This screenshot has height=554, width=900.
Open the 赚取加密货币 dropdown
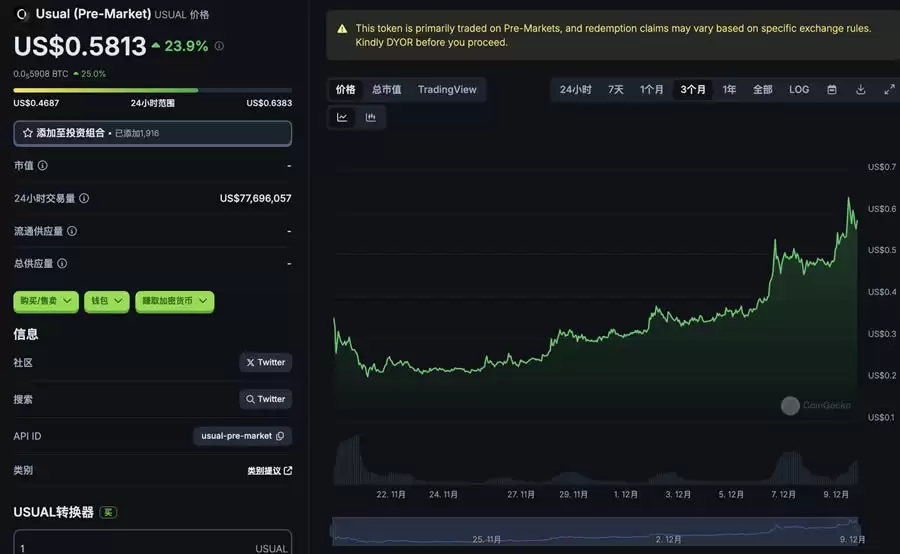(x=174, y=300)
